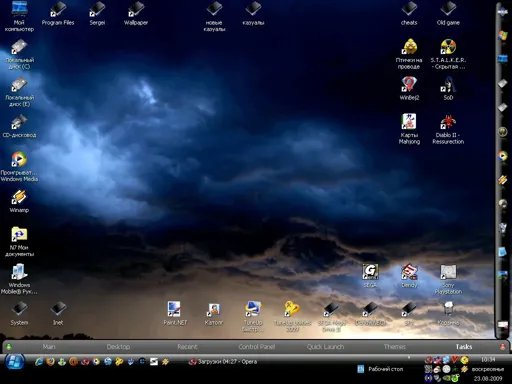Open the cheats folder shortcut
The width and height of the screenshot is (512, 384).
point(409,13)
